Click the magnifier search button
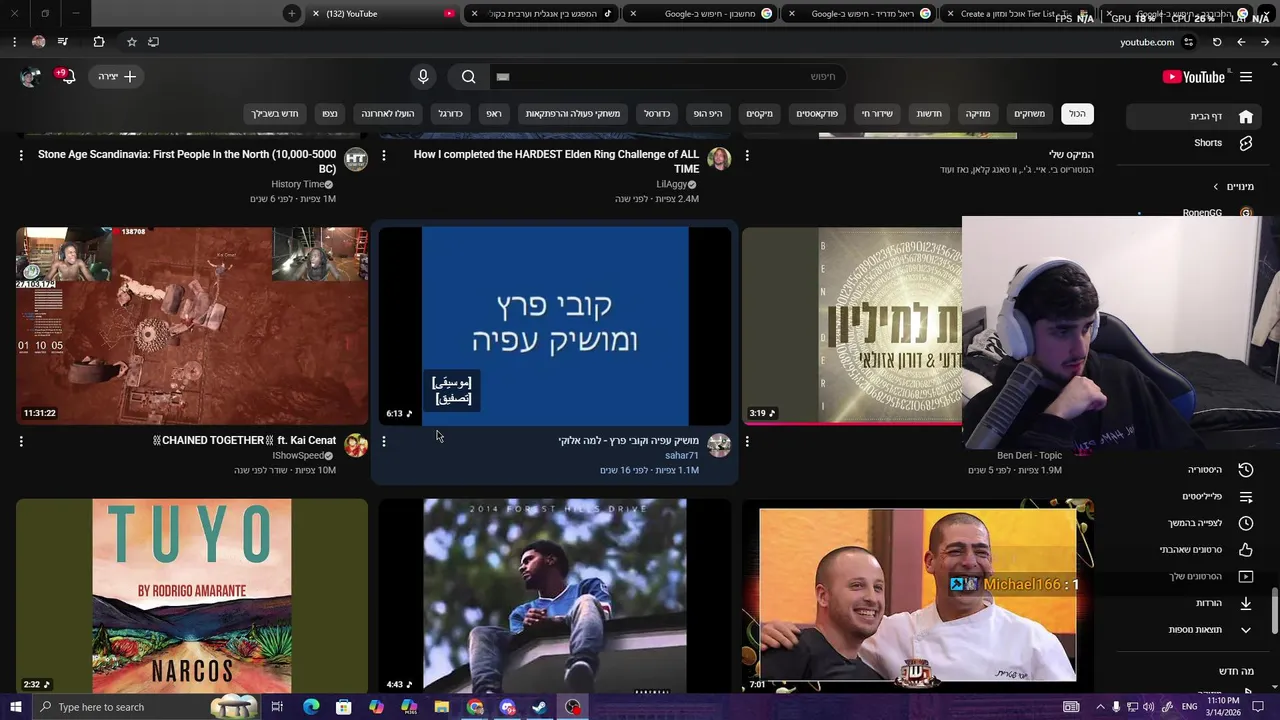 pyautogui.click(x=468, y=77)
